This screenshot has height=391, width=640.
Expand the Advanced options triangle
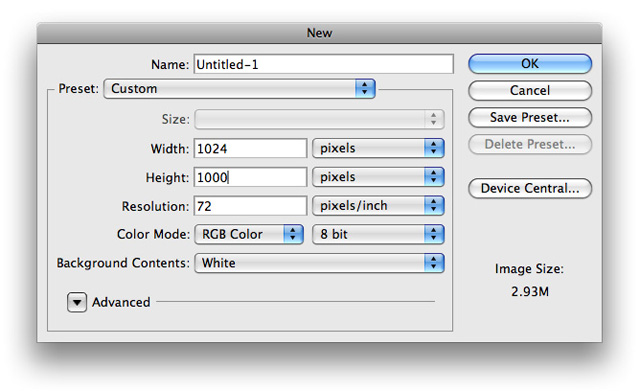(77, 302)
